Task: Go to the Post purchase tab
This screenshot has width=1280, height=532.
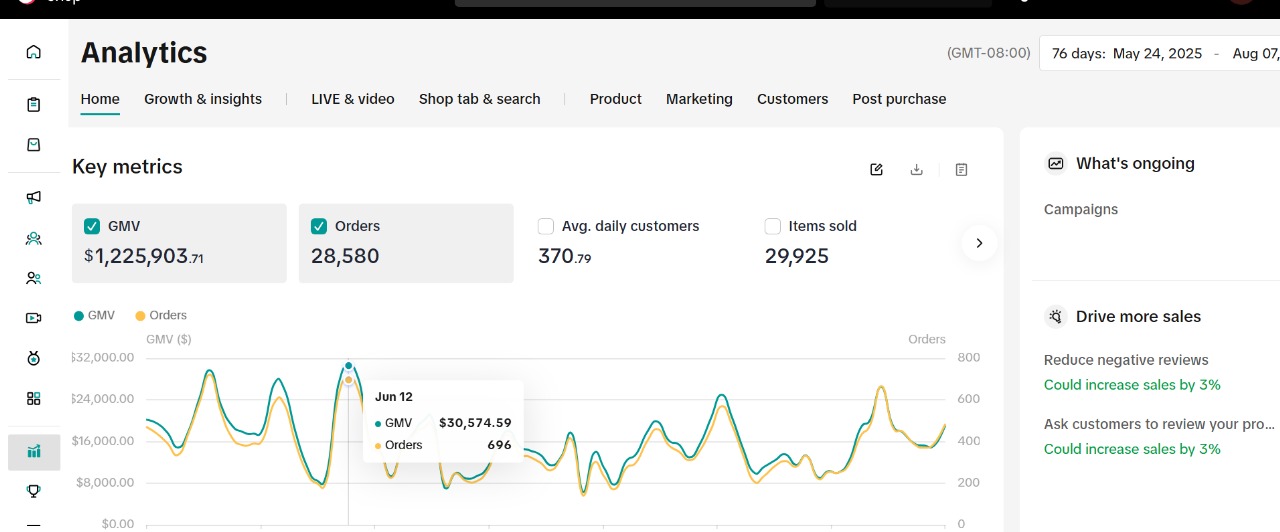Action: pyautogui.click(x=899, y=99)
